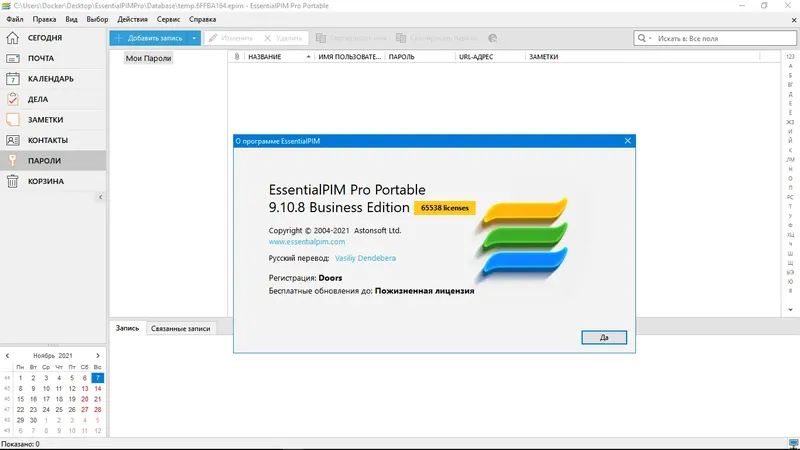This screenshot has width=800, height=450.
Task: Go to next month in mini calendar
Action: 98,356
